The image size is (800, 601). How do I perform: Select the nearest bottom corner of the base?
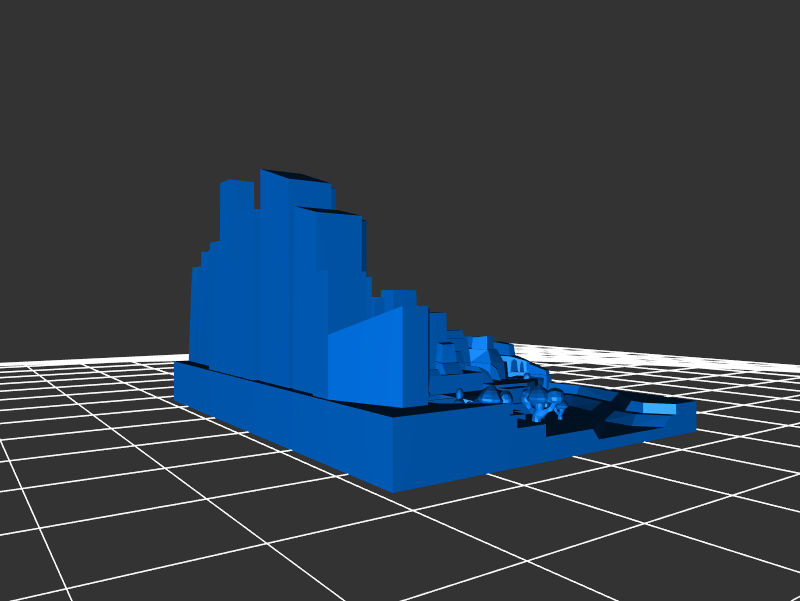click(x=397, y=487)
